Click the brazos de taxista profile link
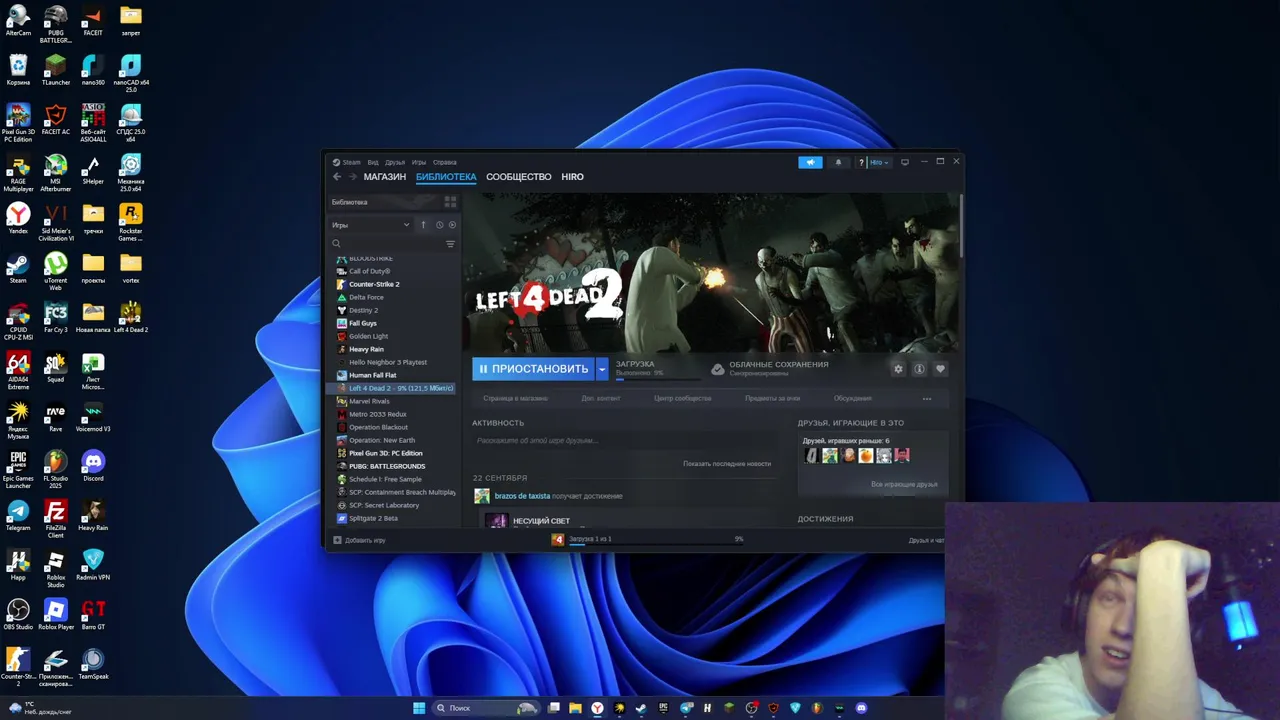The height and width of the screenshot is (720, 1280). pos(522,496)
